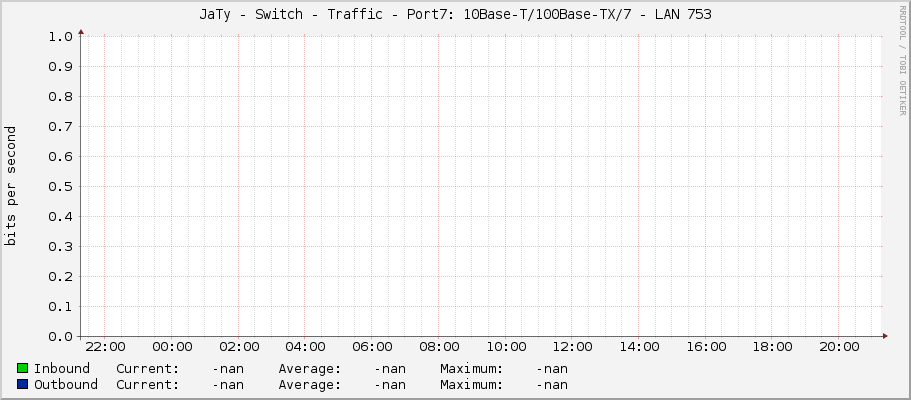The image size is (911, 400).
Task: Click the blue Outbound legend swatch
Action: [23, 384]
